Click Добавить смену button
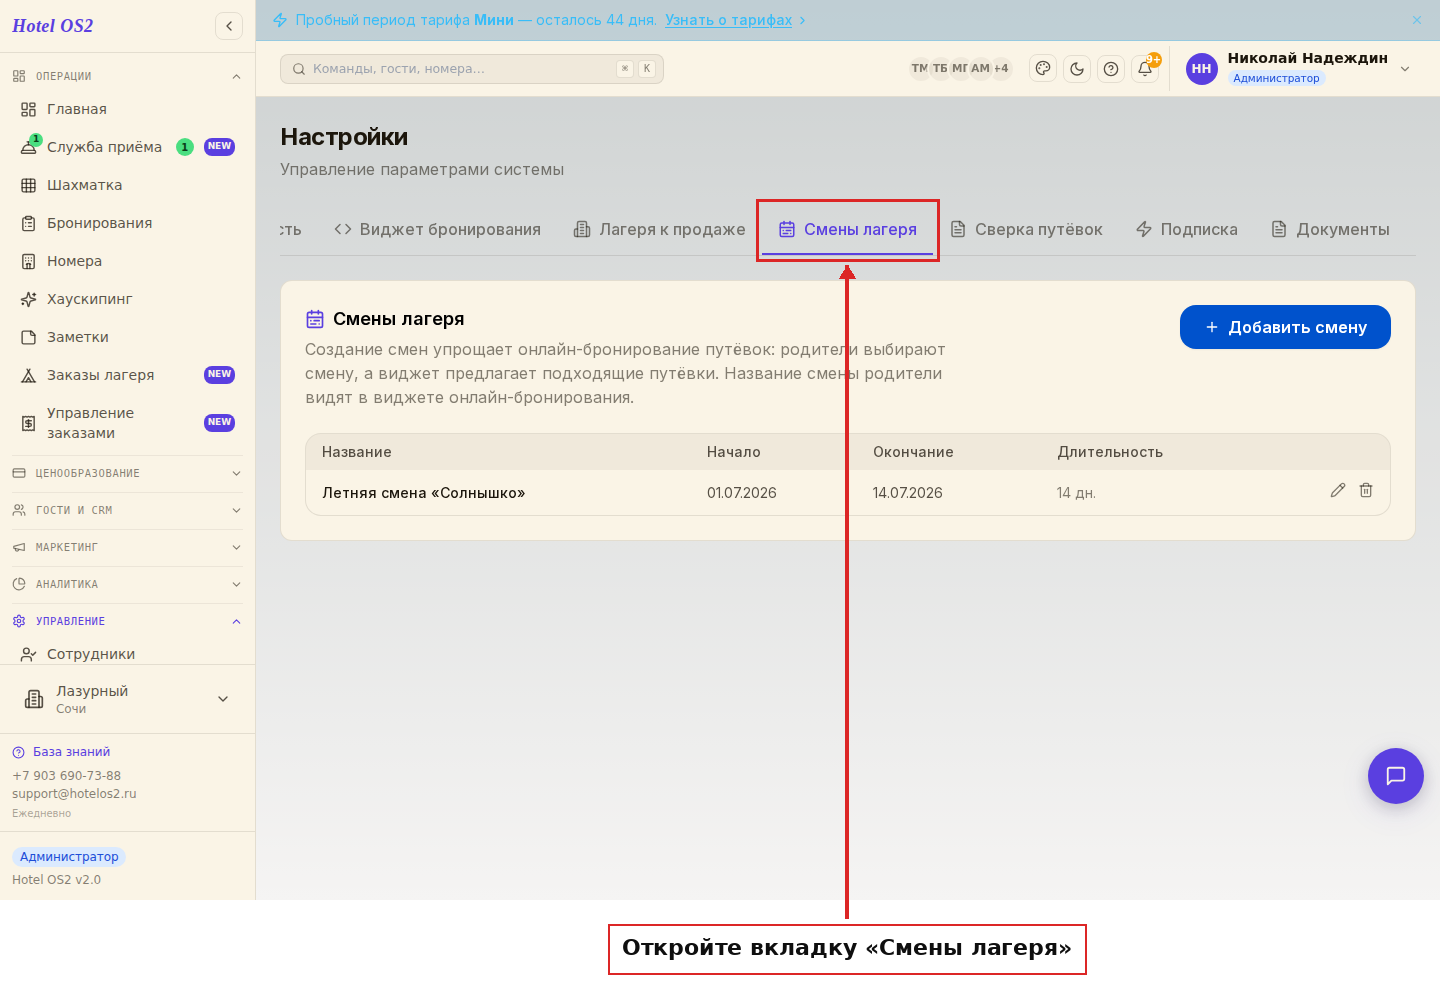Image resolution: width=1440 pixels, height=998 pixels. click(1285, 327)
